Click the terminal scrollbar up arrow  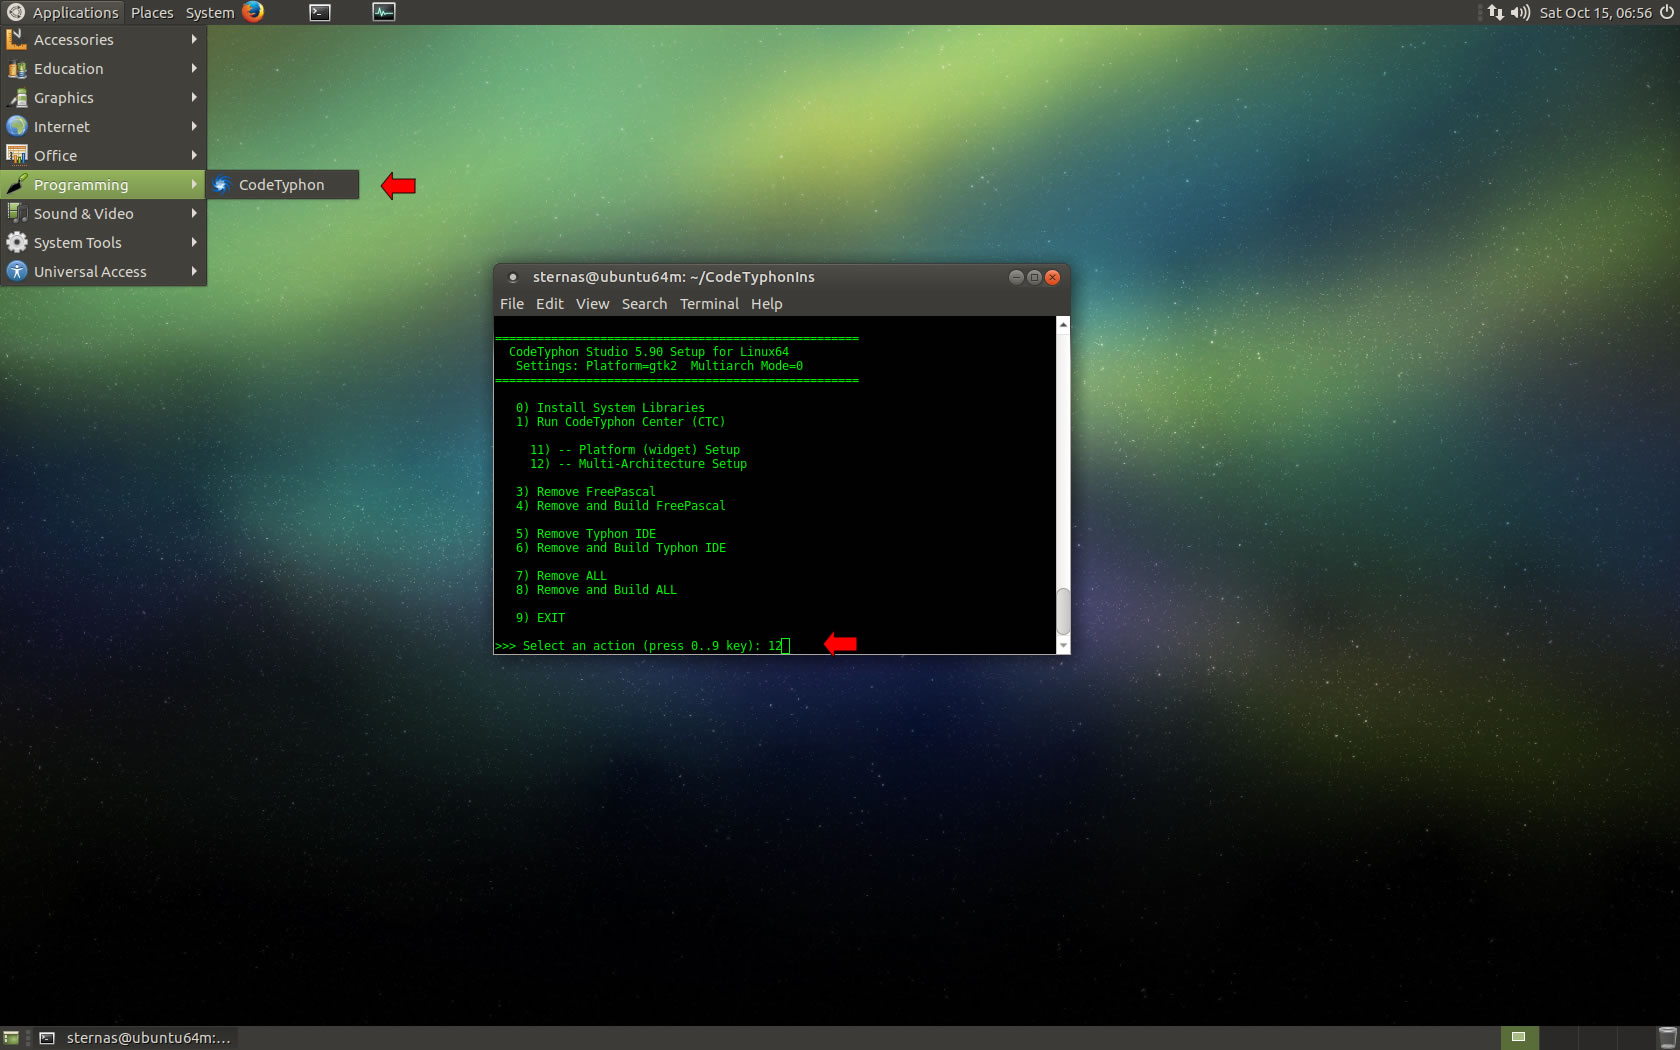(x=1063, y=324)
